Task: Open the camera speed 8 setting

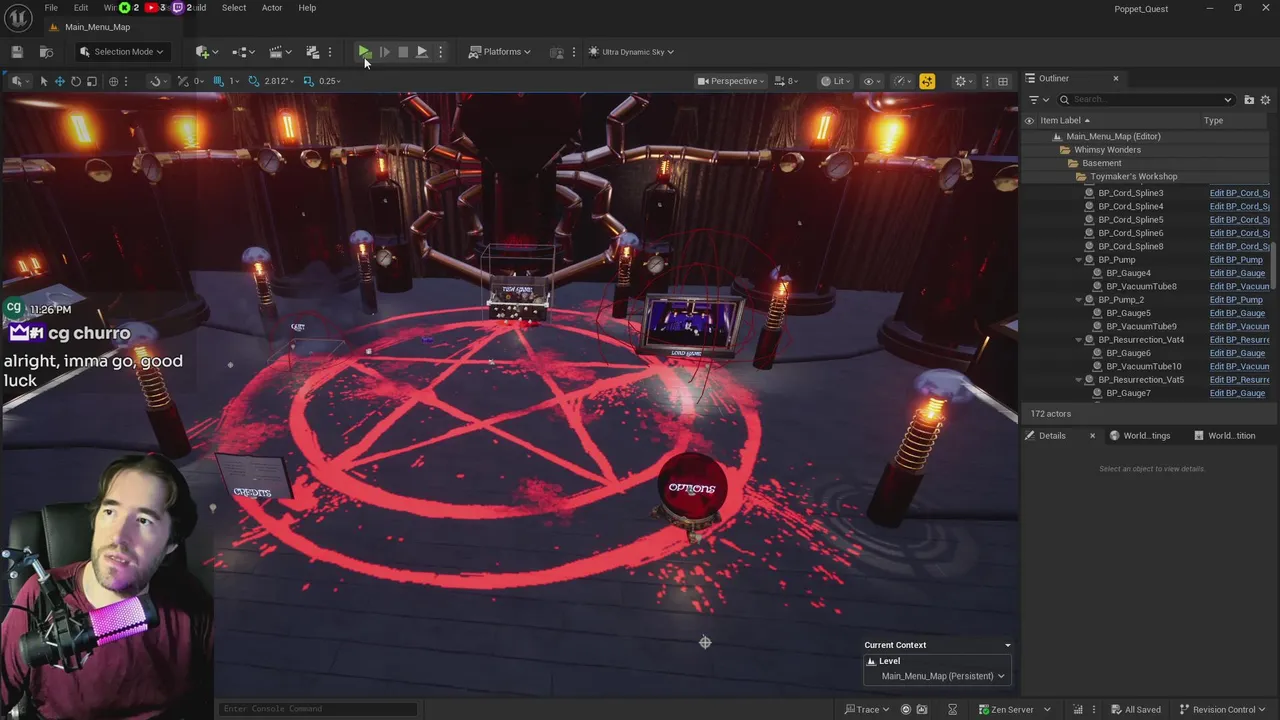Action: [x=786, y=81]
